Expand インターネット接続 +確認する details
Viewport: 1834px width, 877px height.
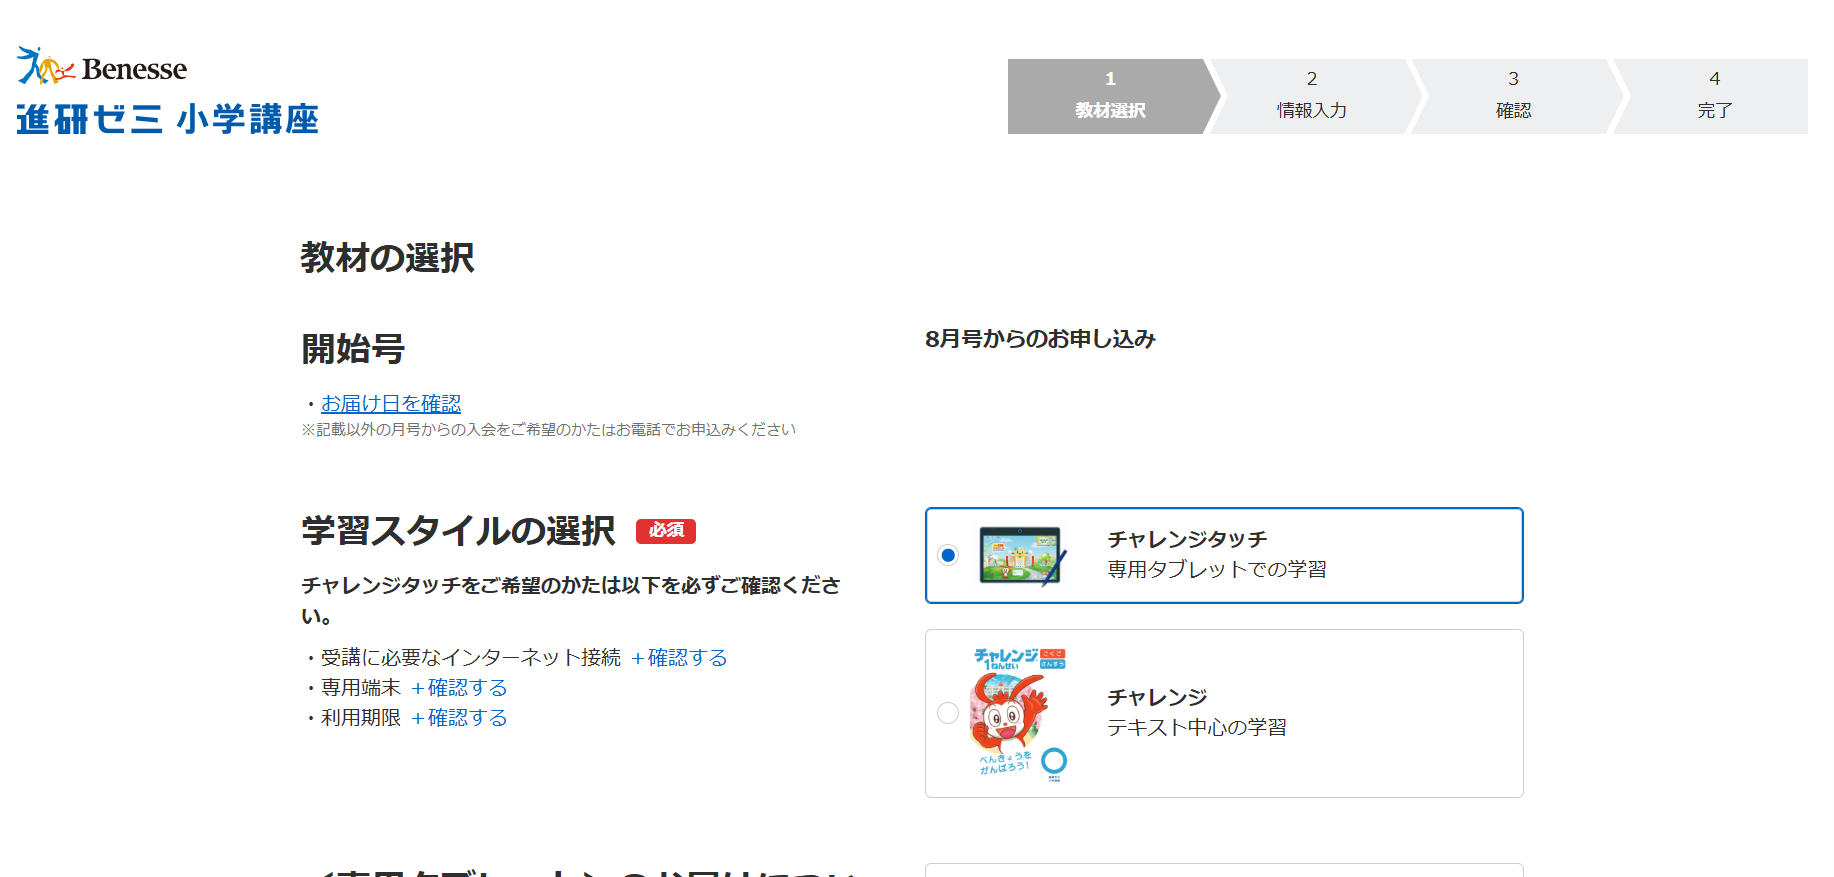point(679,657)
